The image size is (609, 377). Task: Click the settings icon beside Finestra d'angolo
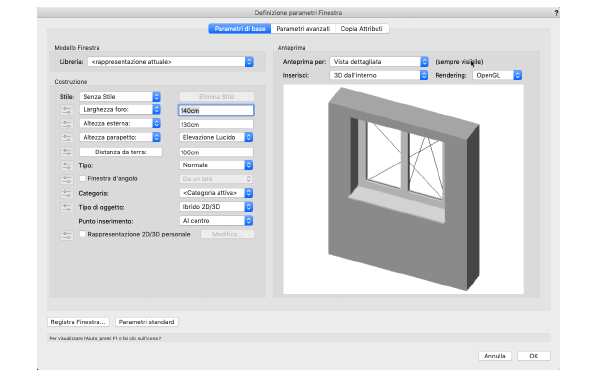pyautogui.click(x=67, y=179)
